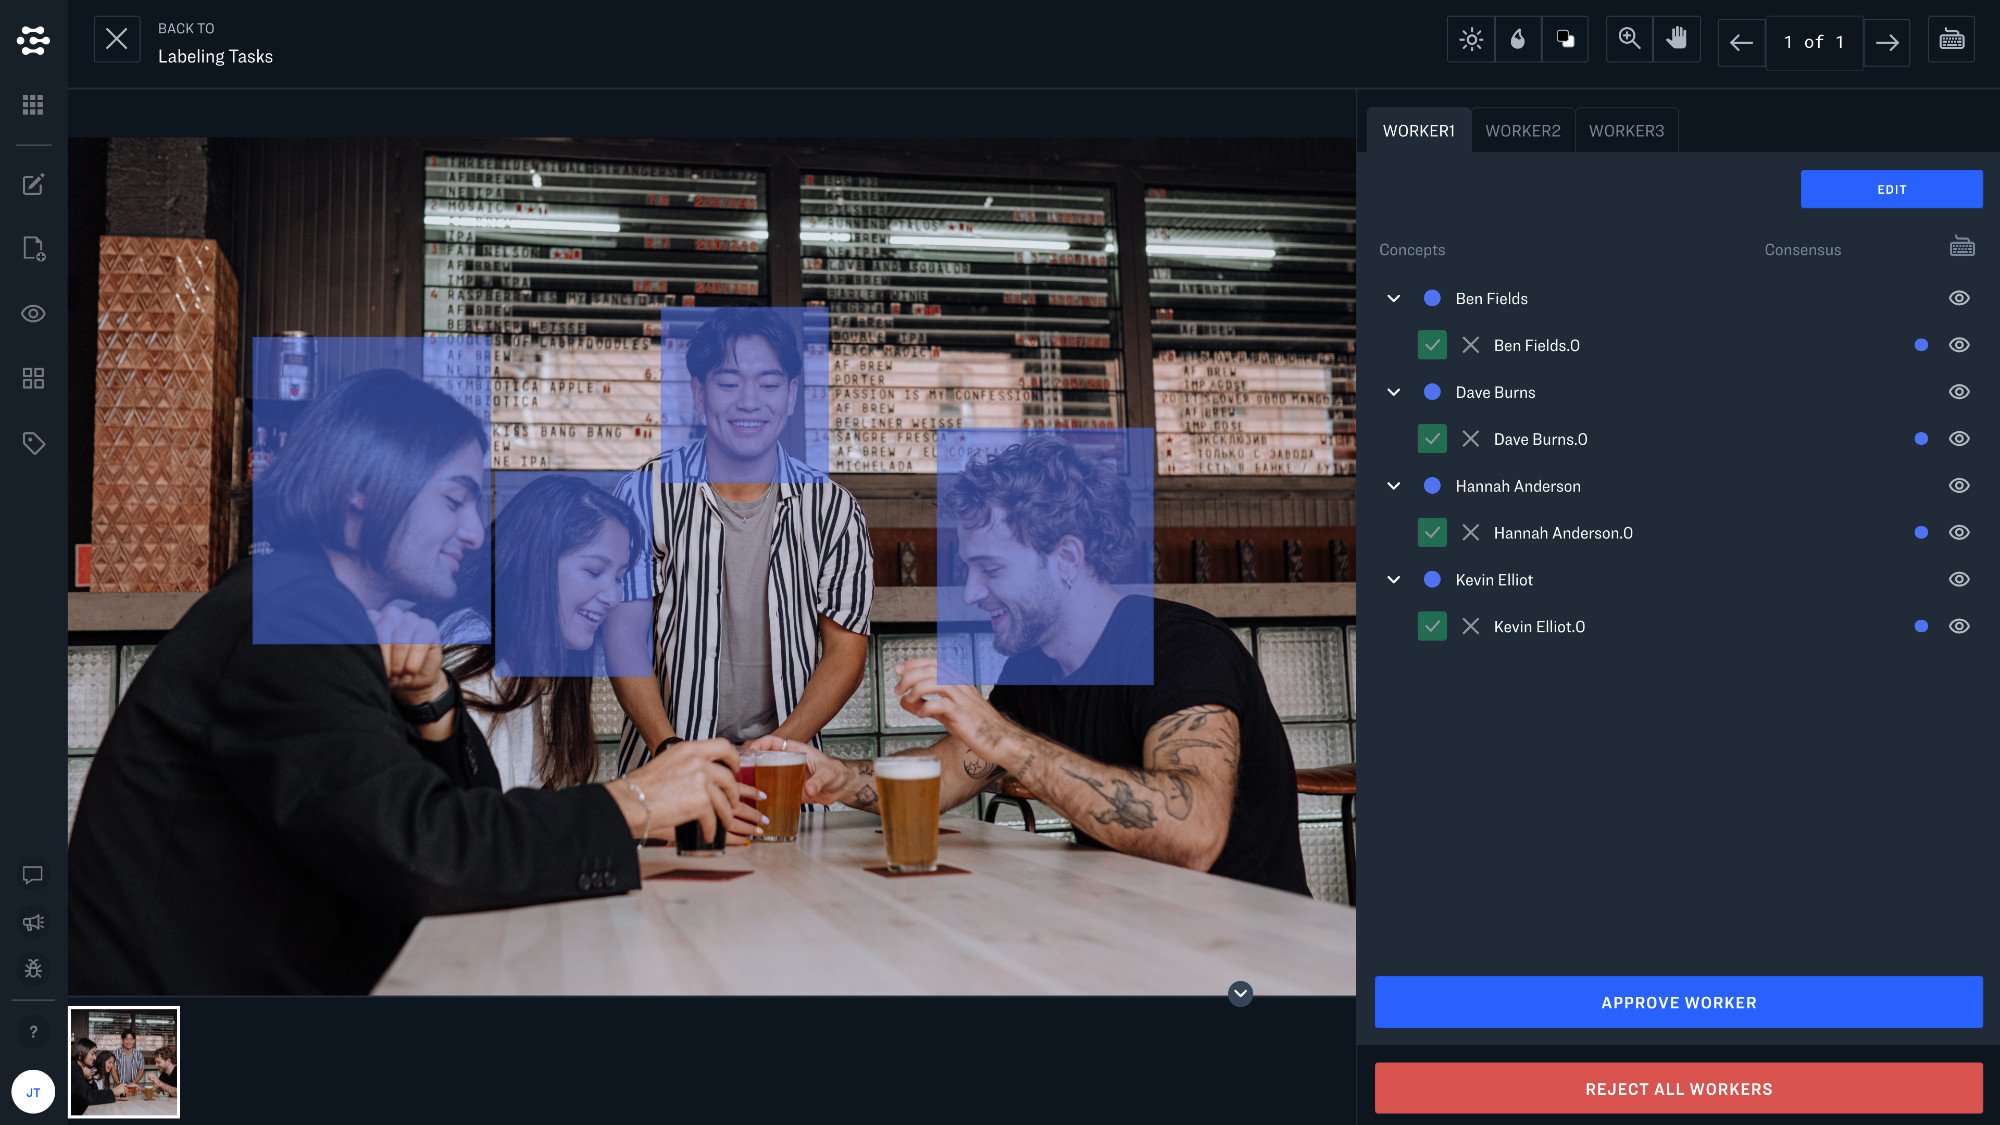Click the blue color dot beside Hannah Anderson

point(1432,486)
